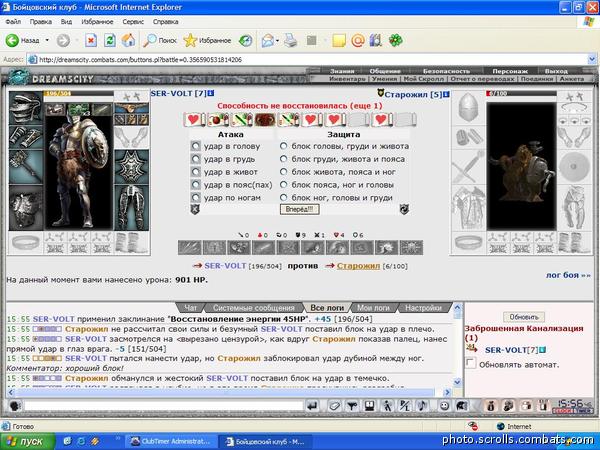Click SER-VOLT's body armor slot

pyautogui.click(x=26, y=208)
